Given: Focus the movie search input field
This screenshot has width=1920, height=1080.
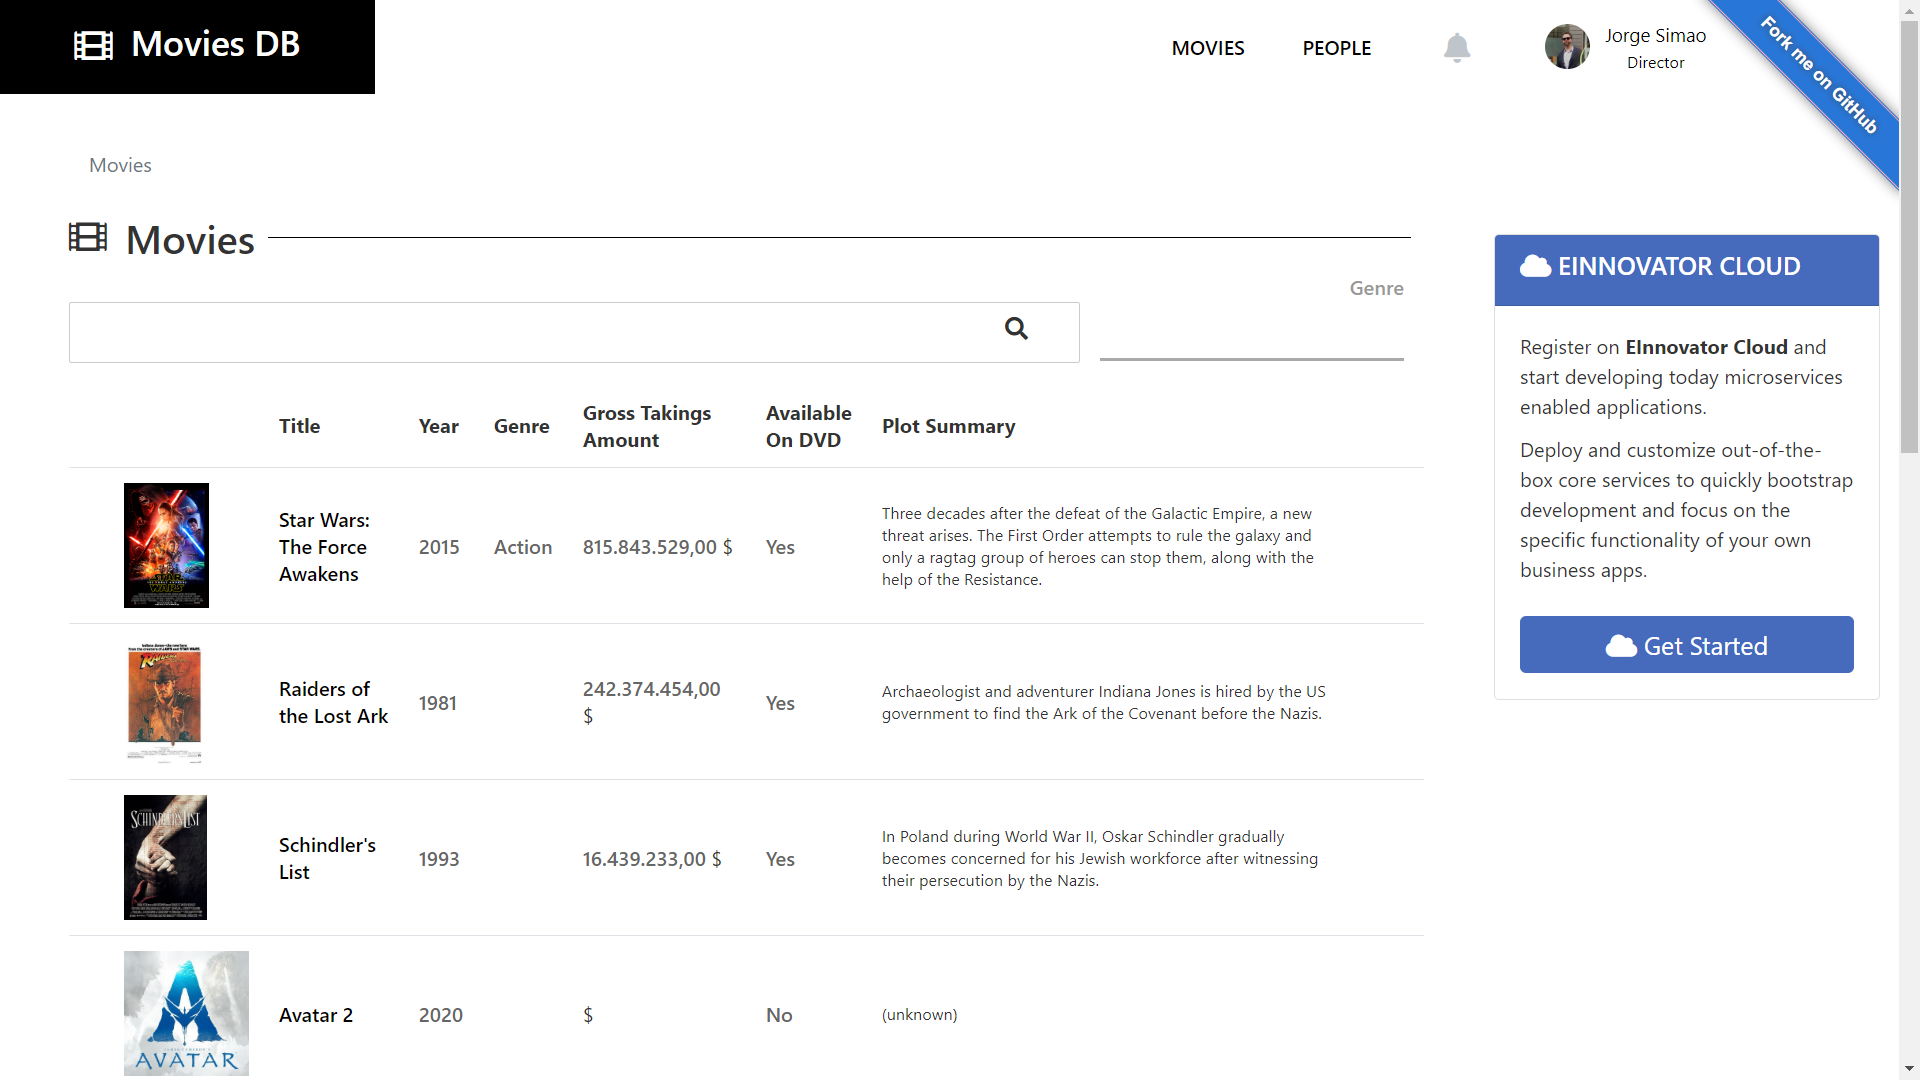Looking at the screenshot, I should tap(574, 332).
